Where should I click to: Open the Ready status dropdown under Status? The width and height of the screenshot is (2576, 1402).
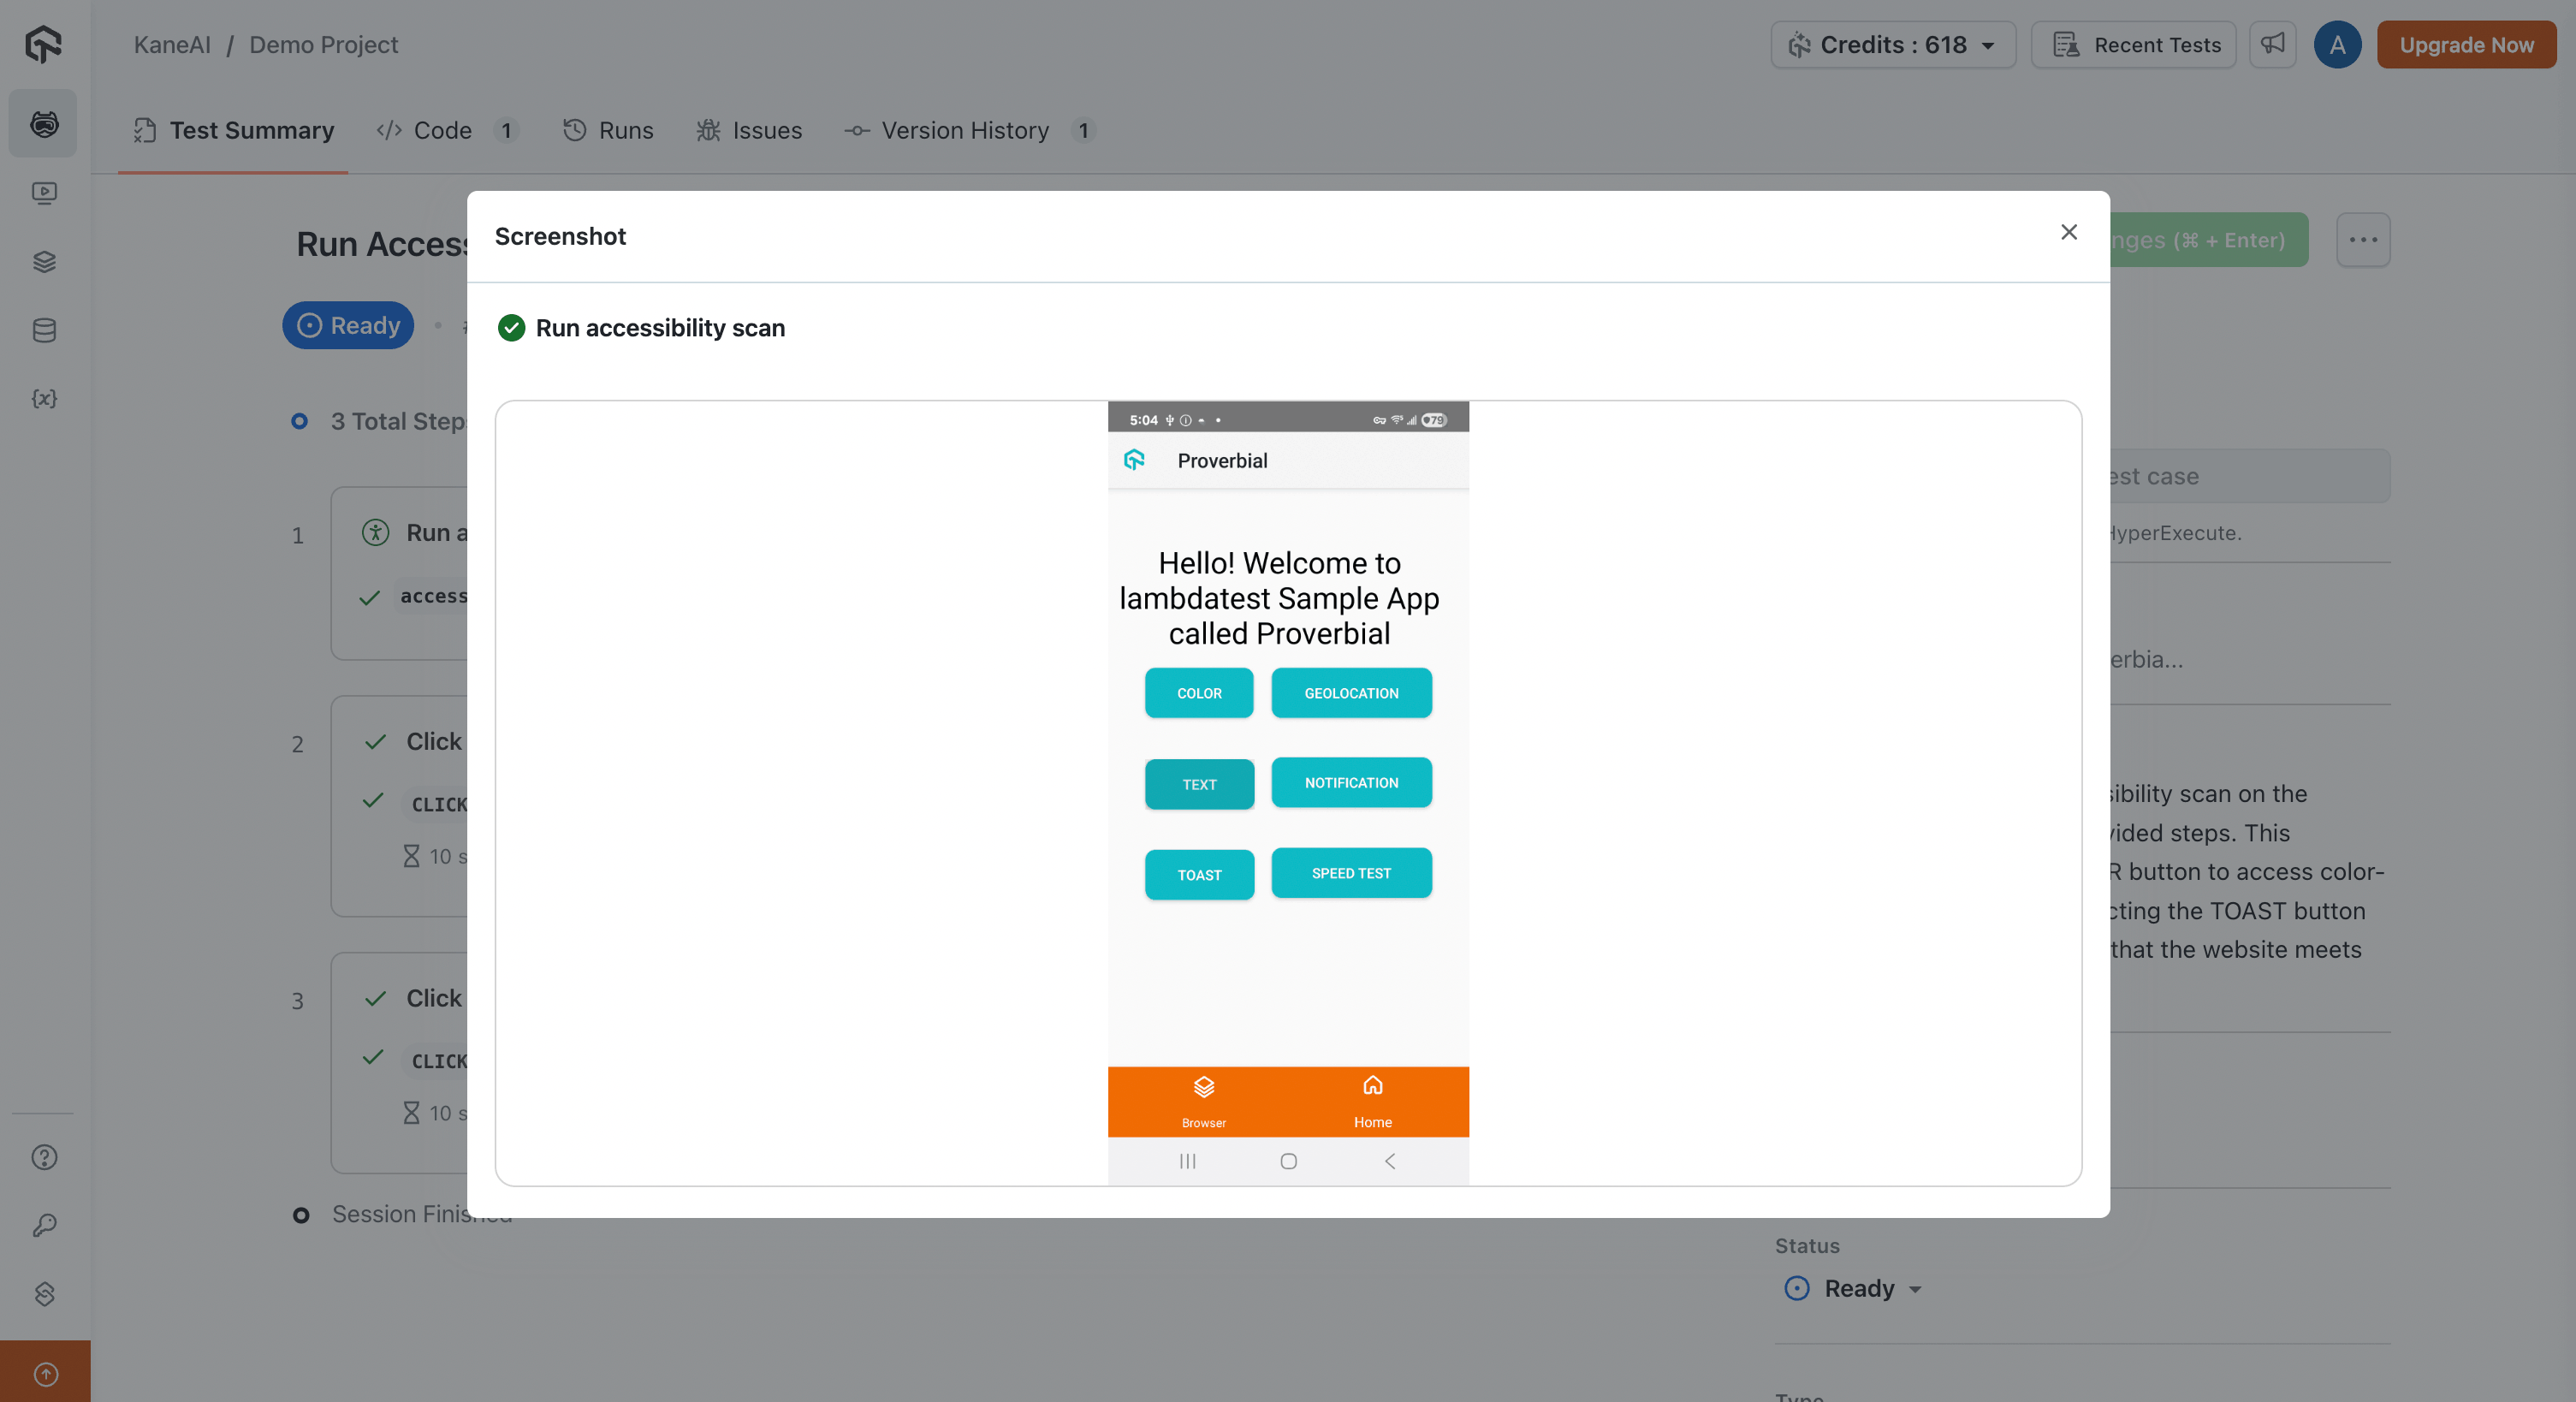coord(1854,1288)
